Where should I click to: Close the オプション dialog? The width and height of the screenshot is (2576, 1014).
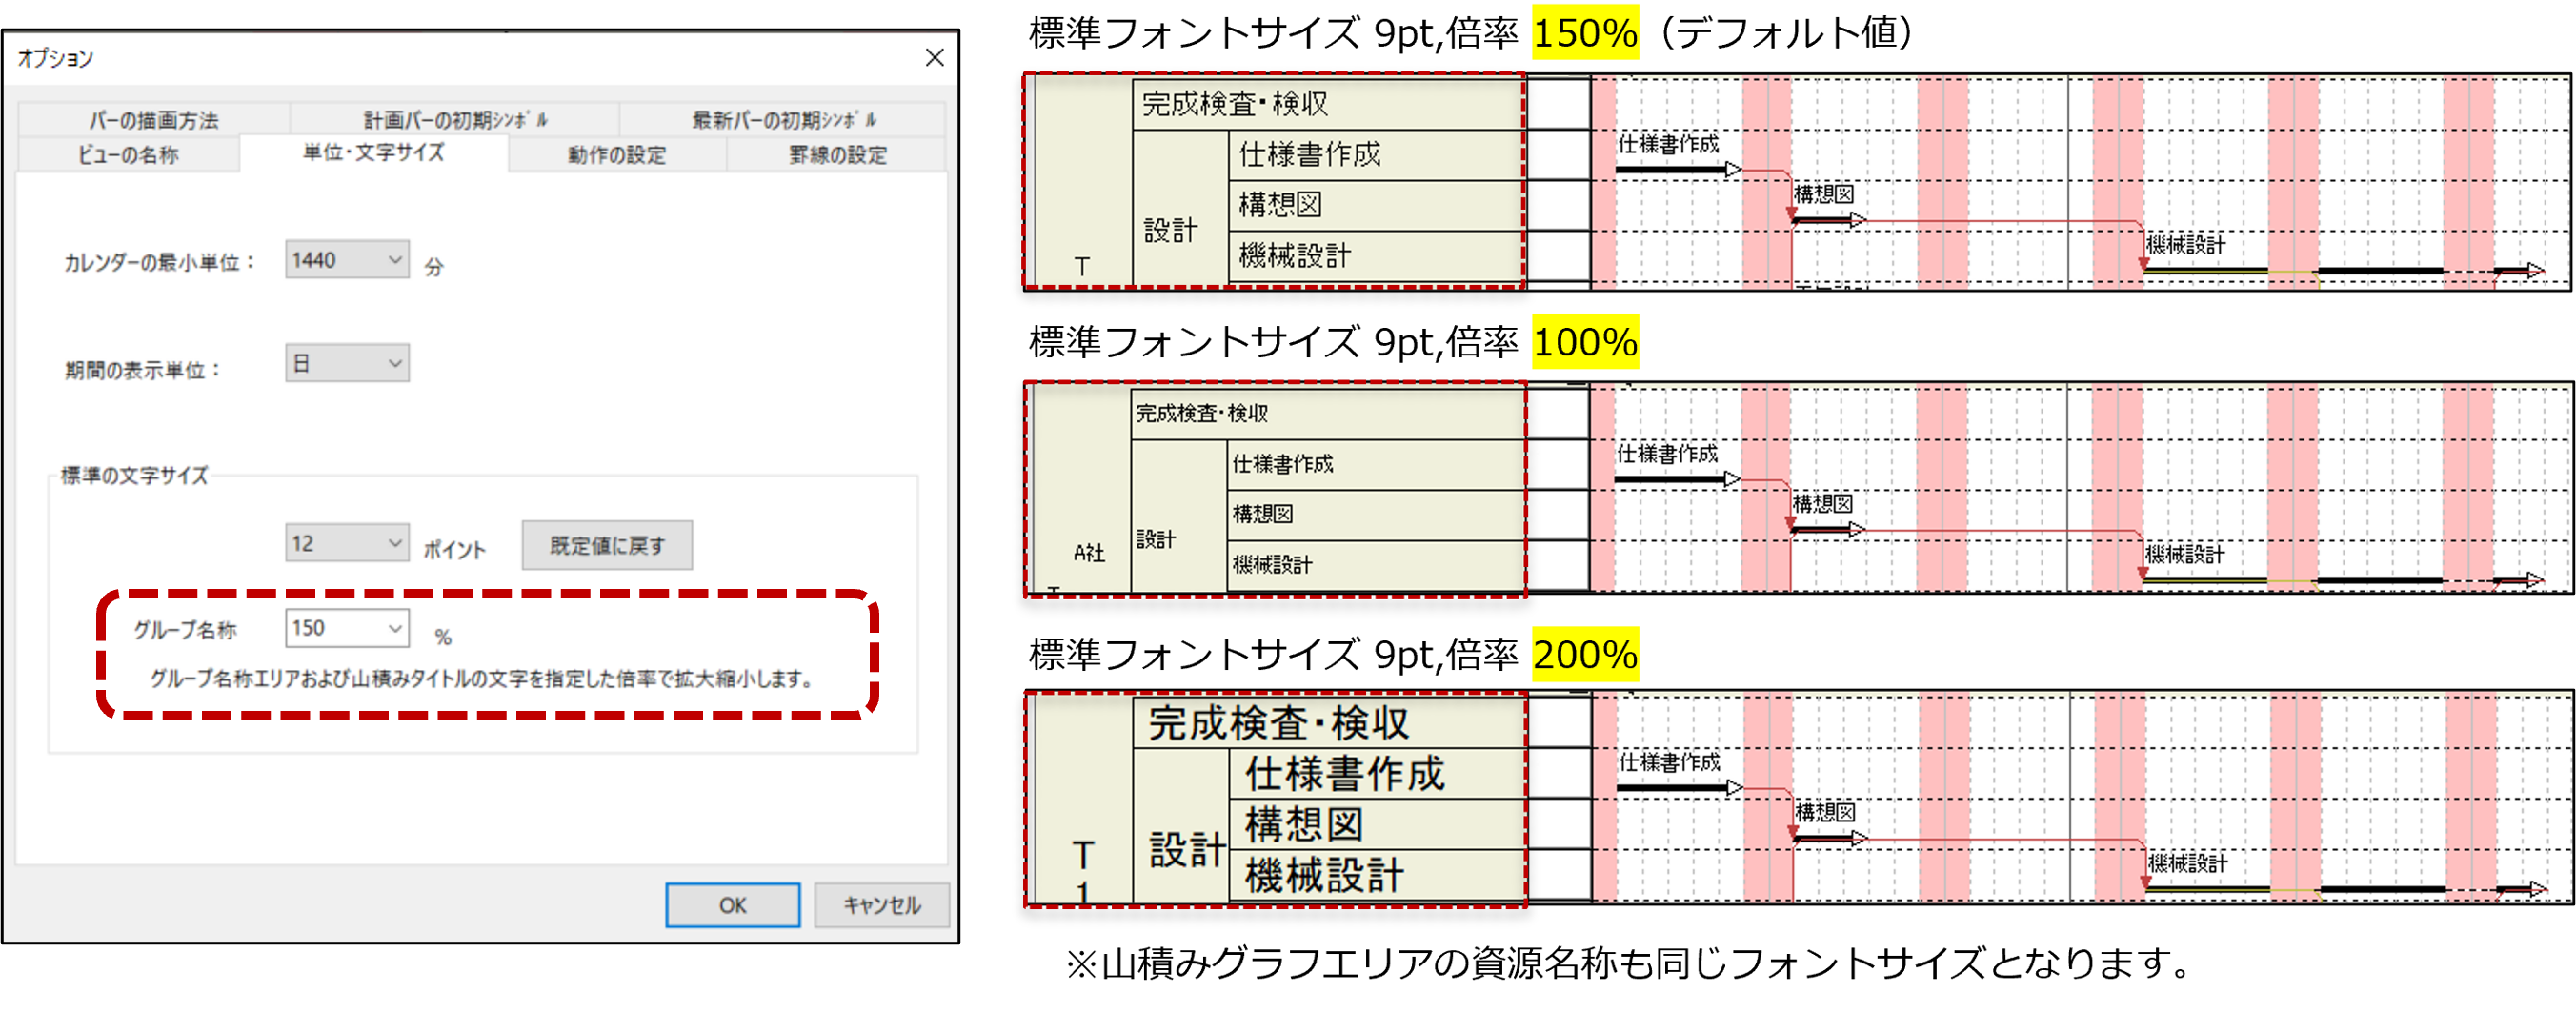point(934,57)
